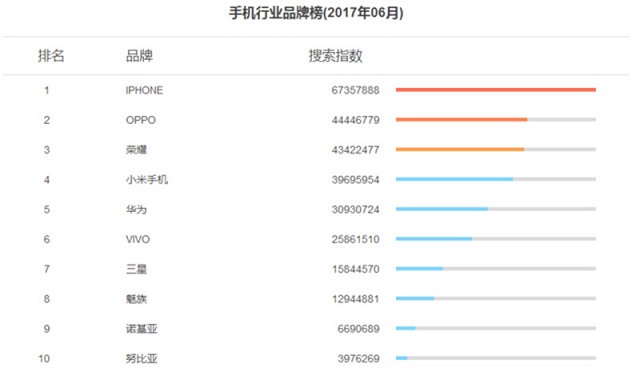Click the orange OPPO index bar
The image size is (640, 372).
pyautogui.click(x=462, y=120)
